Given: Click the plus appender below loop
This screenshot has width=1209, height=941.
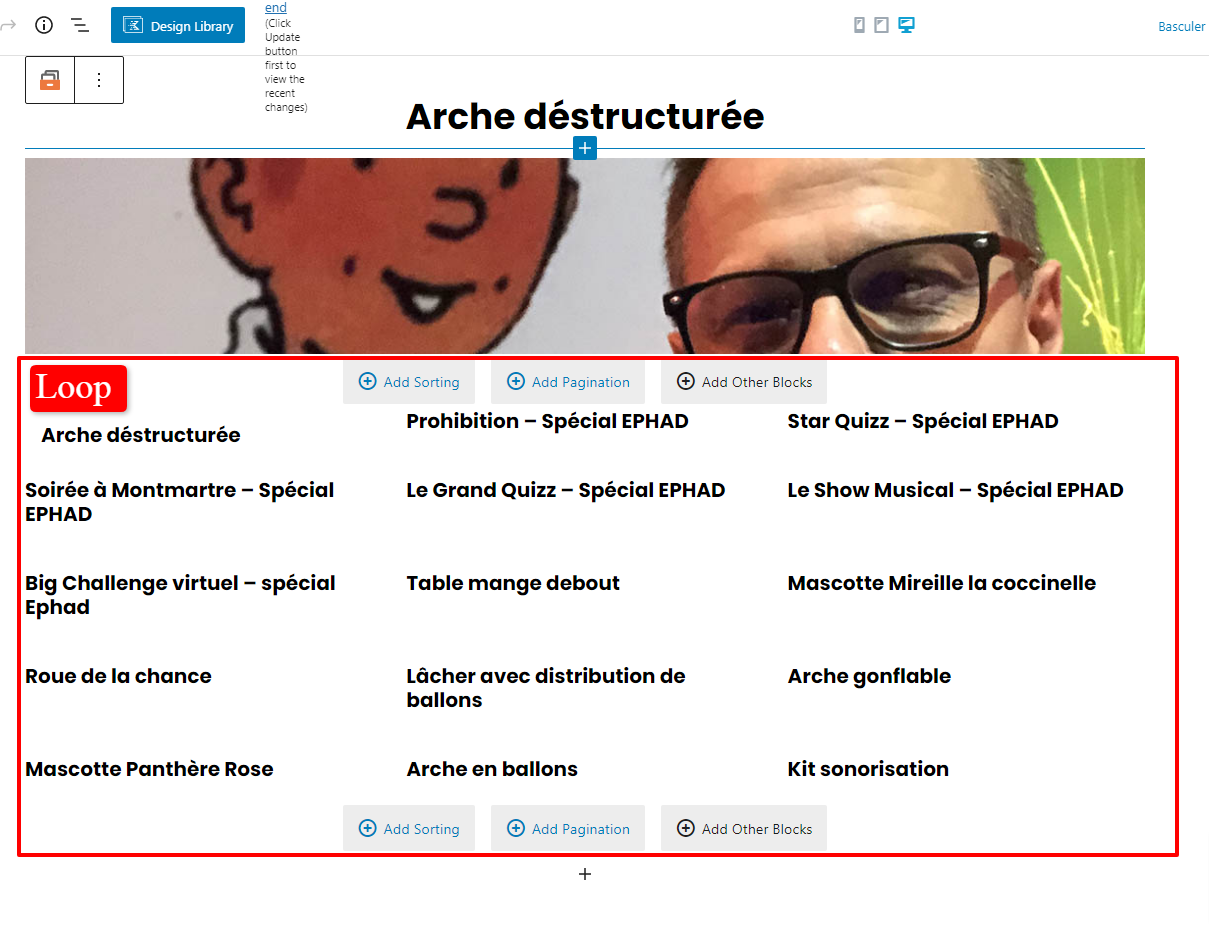Looking at the screenshot, I should 585,874.
